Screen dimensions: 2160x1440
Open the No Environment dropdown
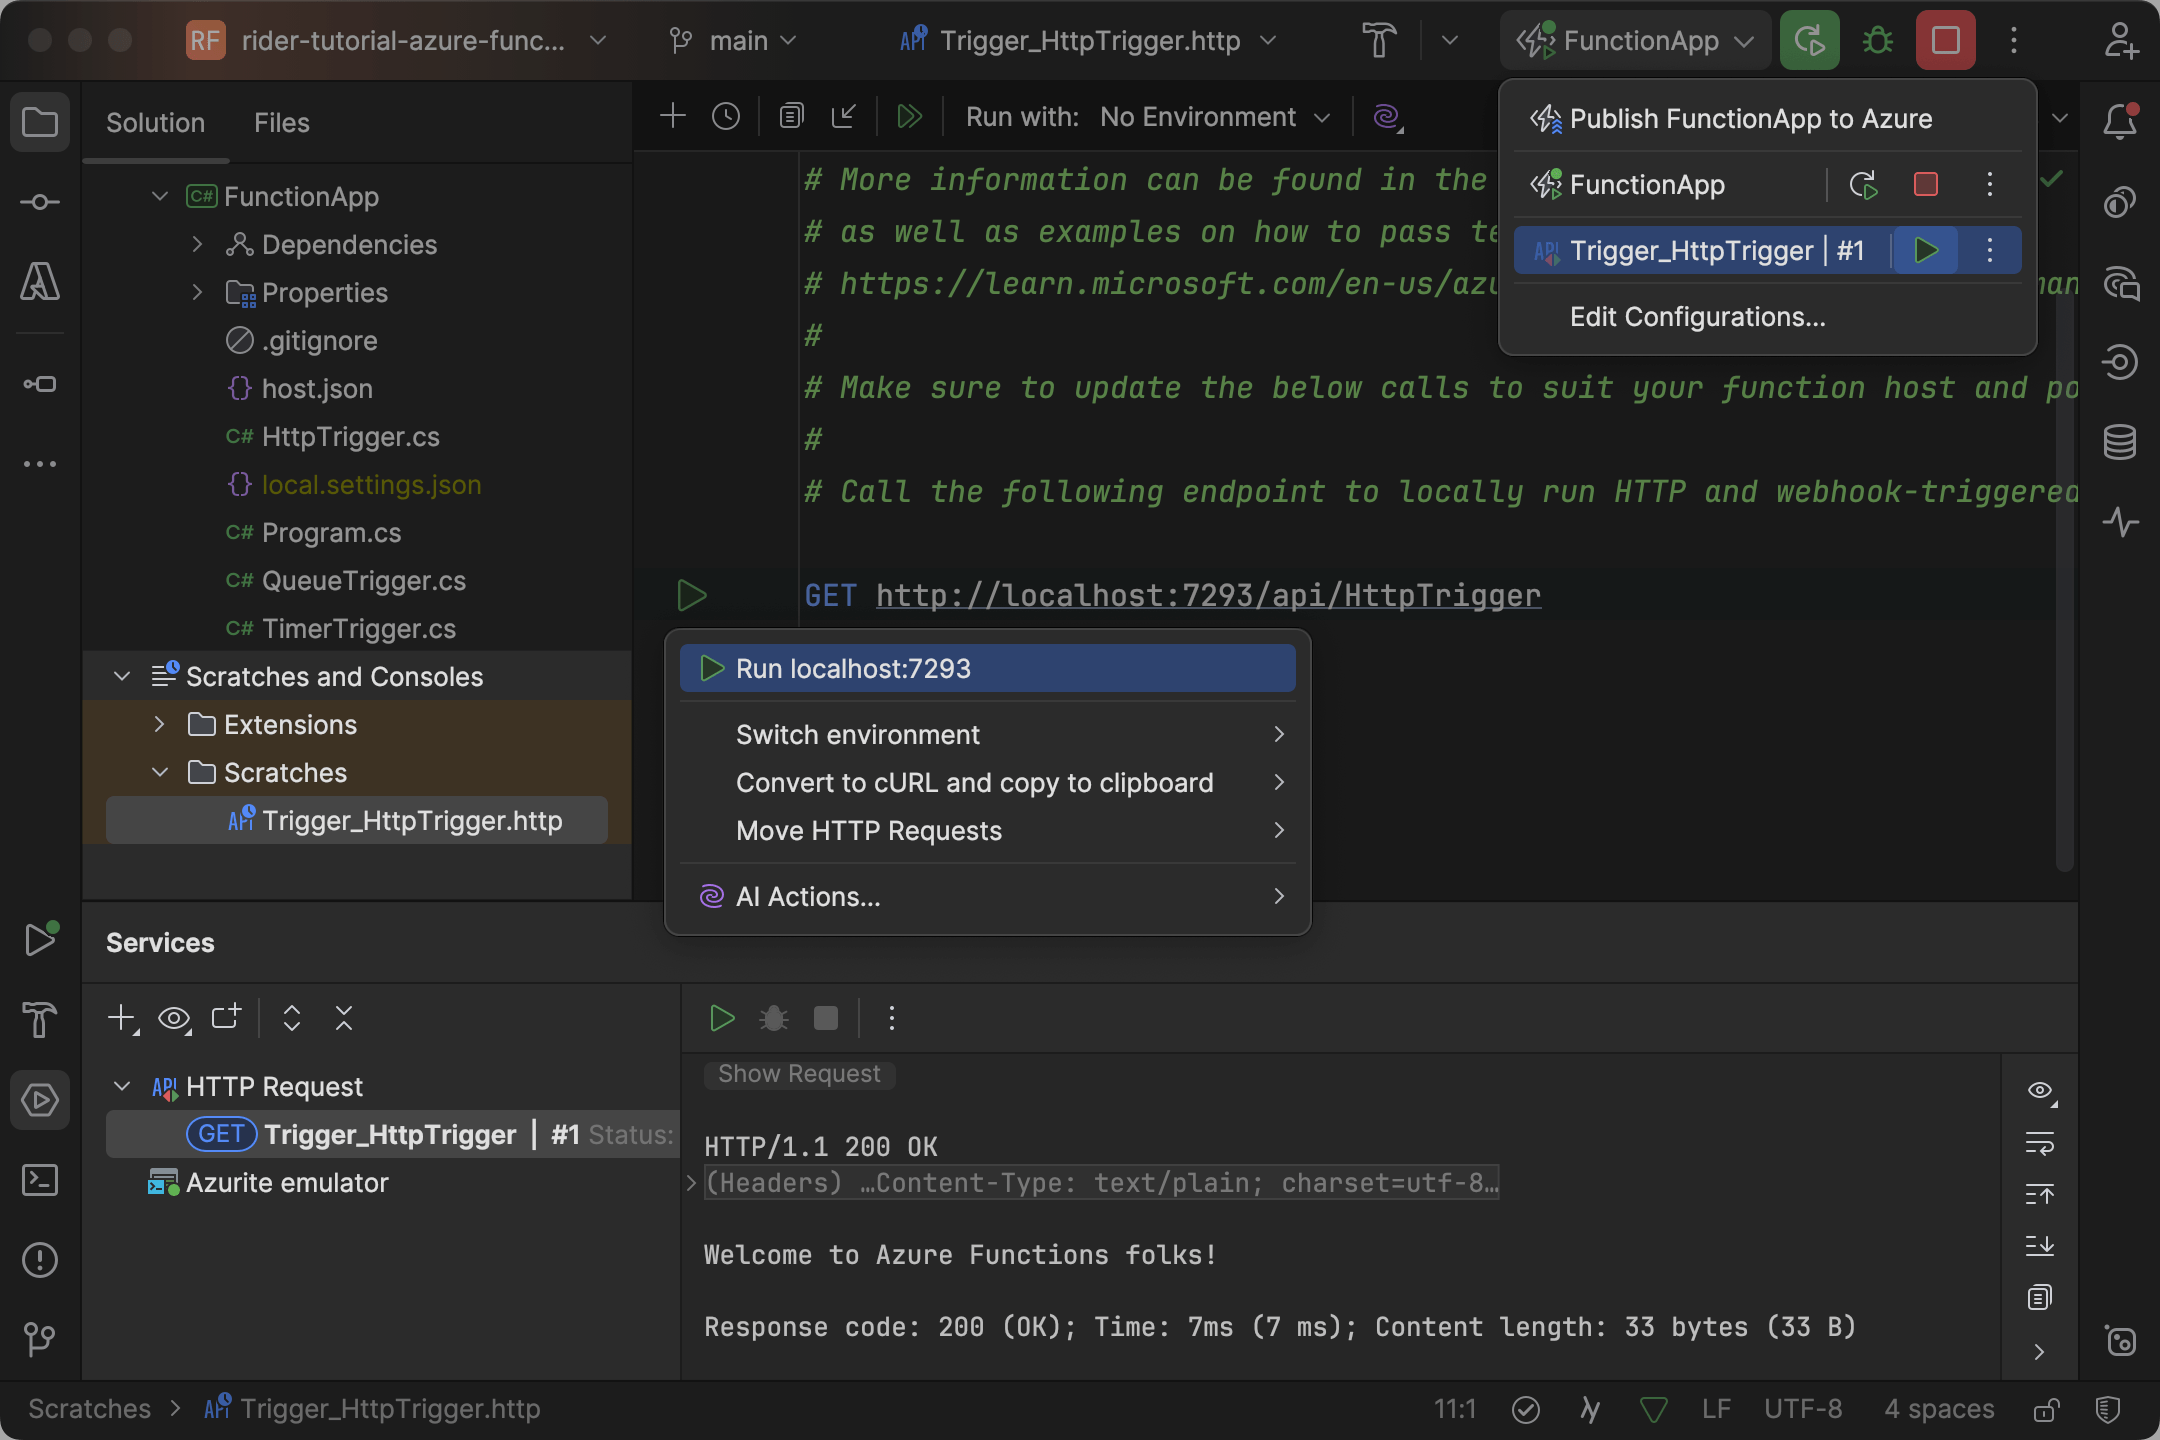pyautogui.click(x=1213, y=116)
